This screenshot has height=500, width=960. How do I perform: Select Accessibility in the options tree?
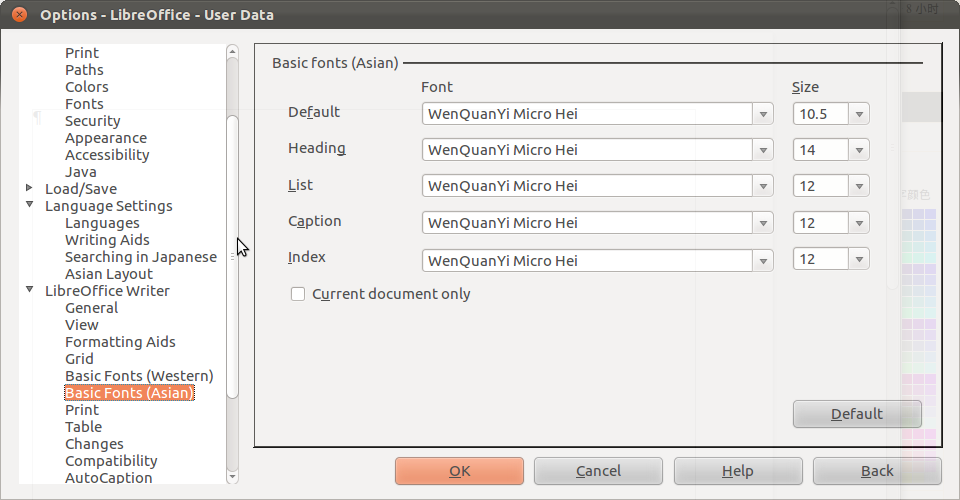[107, 155]
